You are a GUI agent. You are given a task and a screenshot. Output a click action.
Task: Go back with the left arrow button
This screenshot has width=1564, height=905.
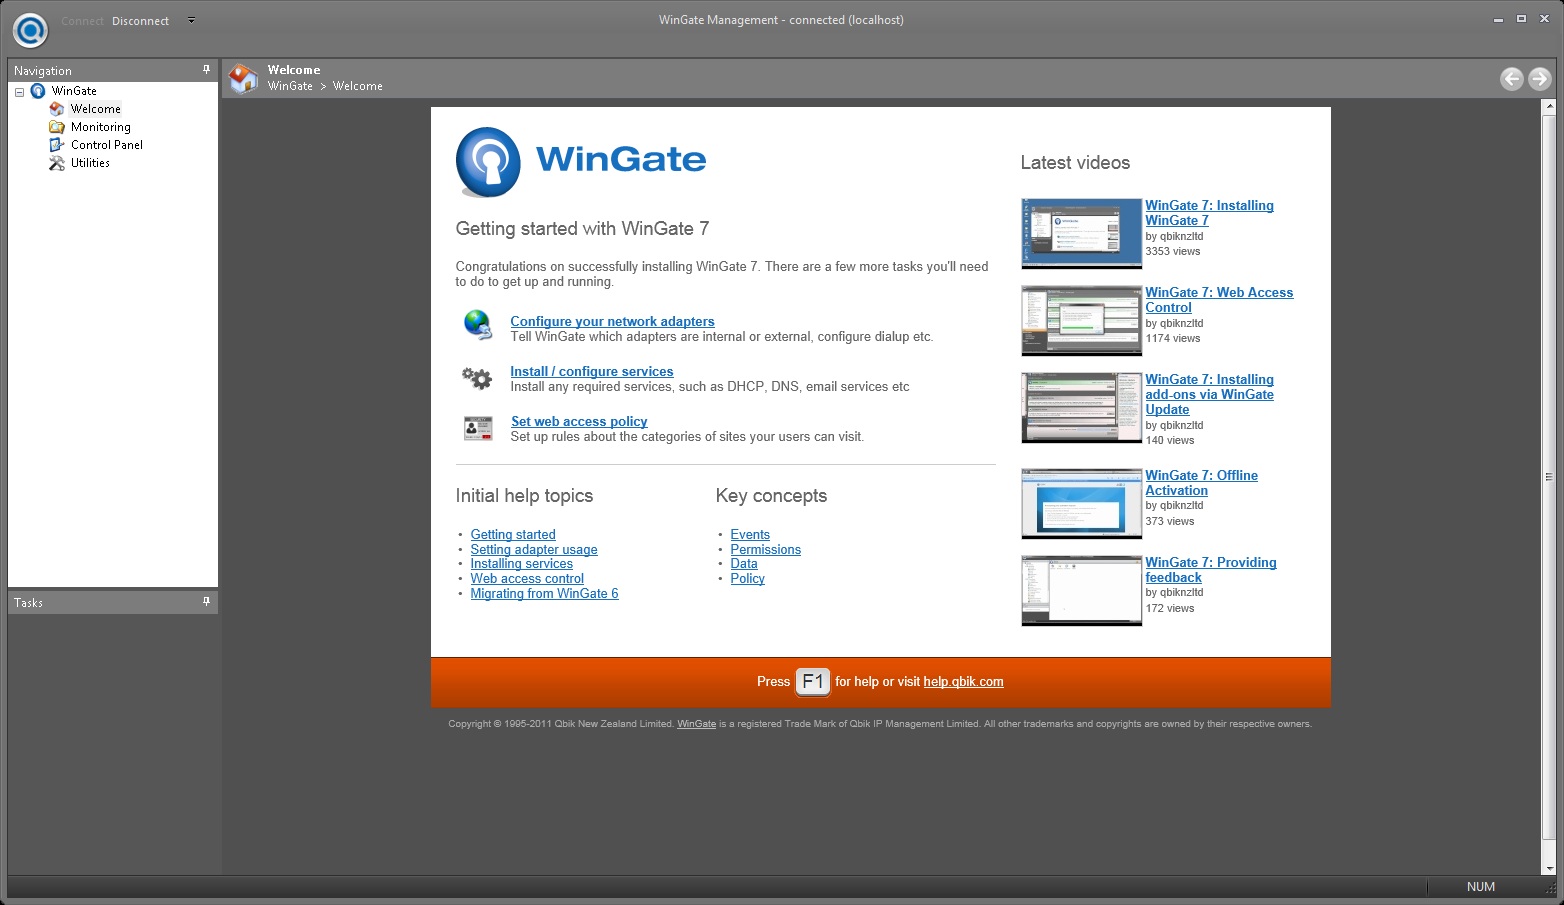[1512, 78]
